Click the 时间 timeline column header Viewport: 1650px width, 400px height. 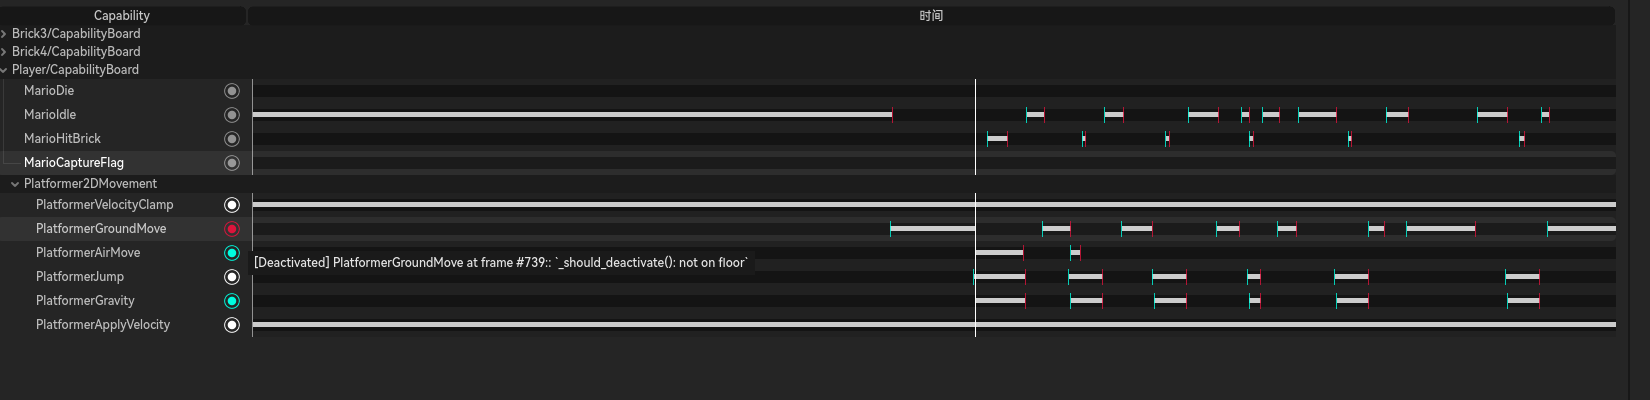tap(931, 16)
